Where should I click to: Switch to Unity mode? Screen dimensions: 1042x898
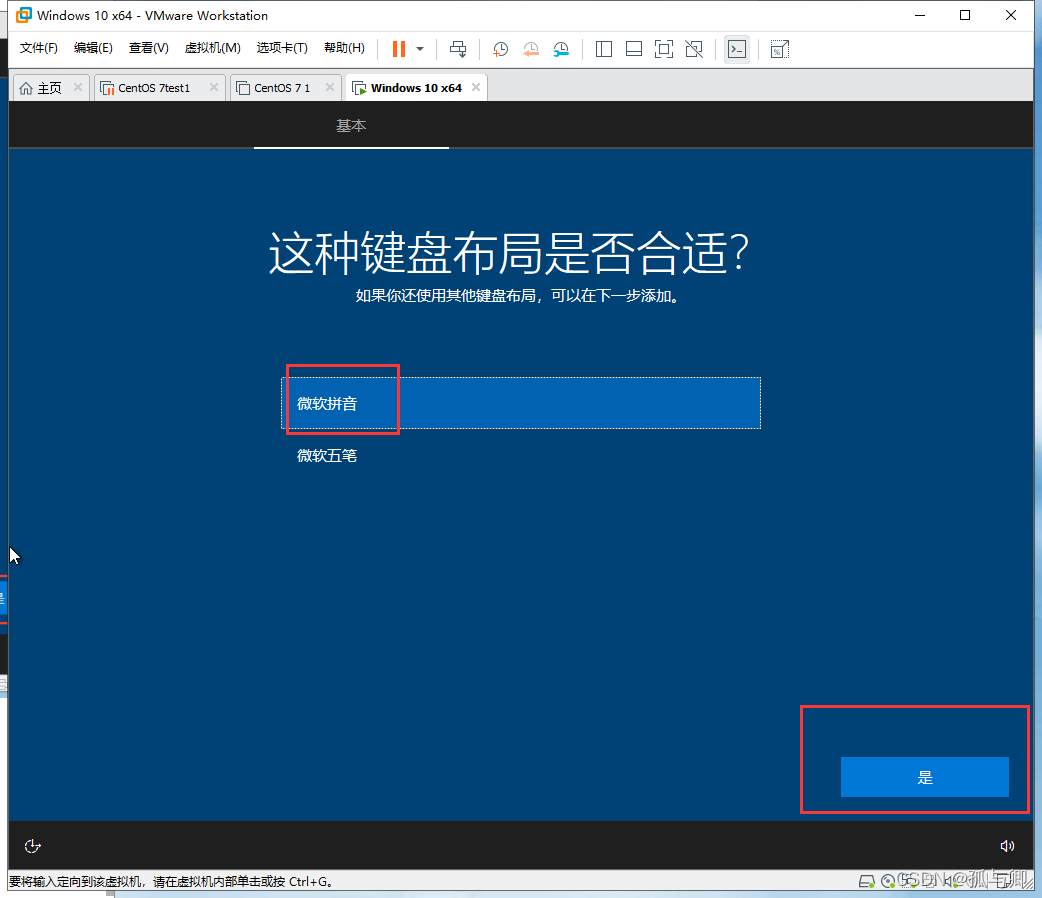694,49
